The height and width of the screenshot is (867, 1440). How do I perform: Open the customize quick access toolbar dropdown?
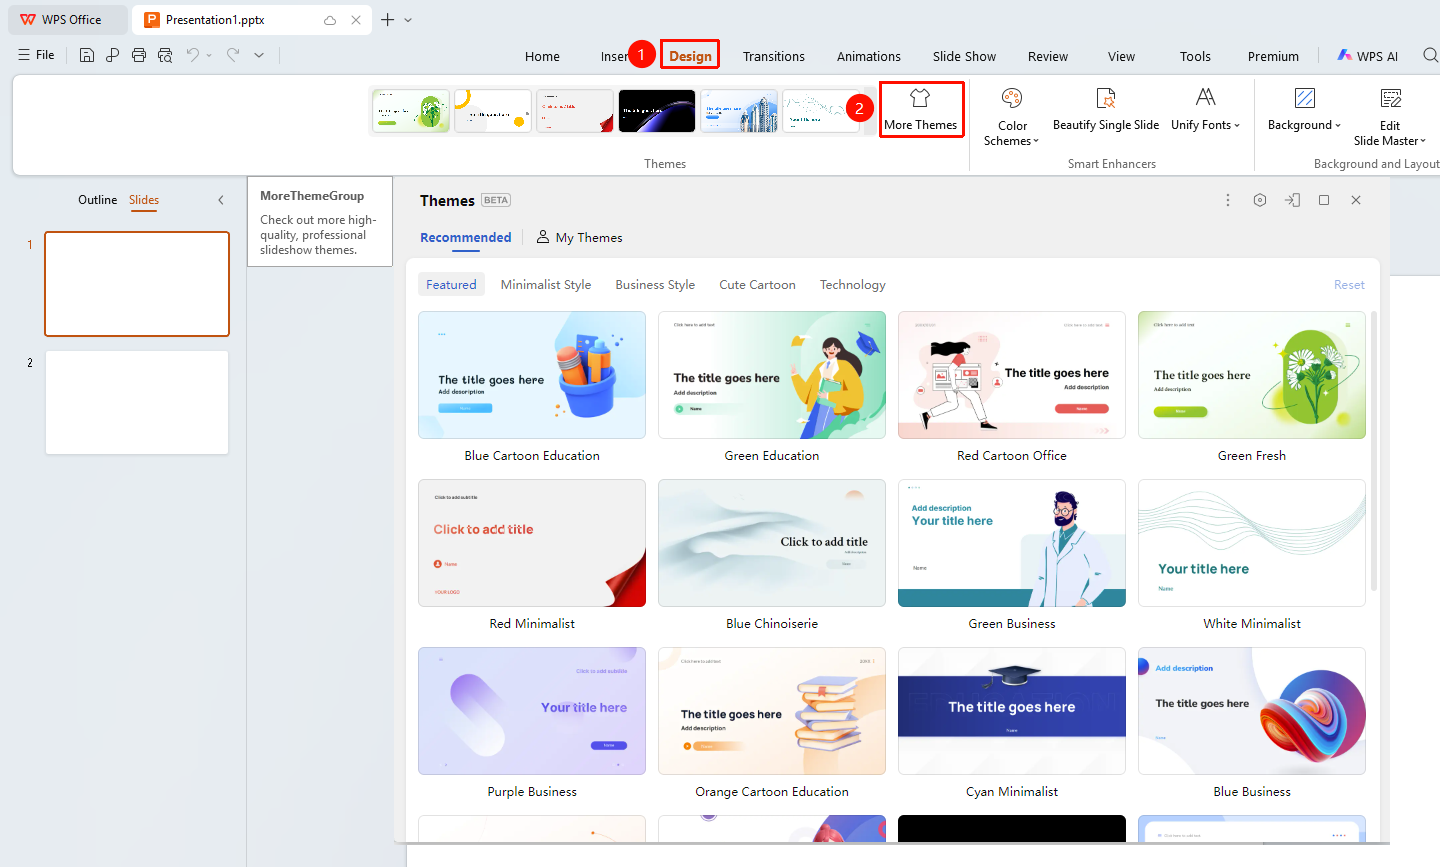point(259,55)
